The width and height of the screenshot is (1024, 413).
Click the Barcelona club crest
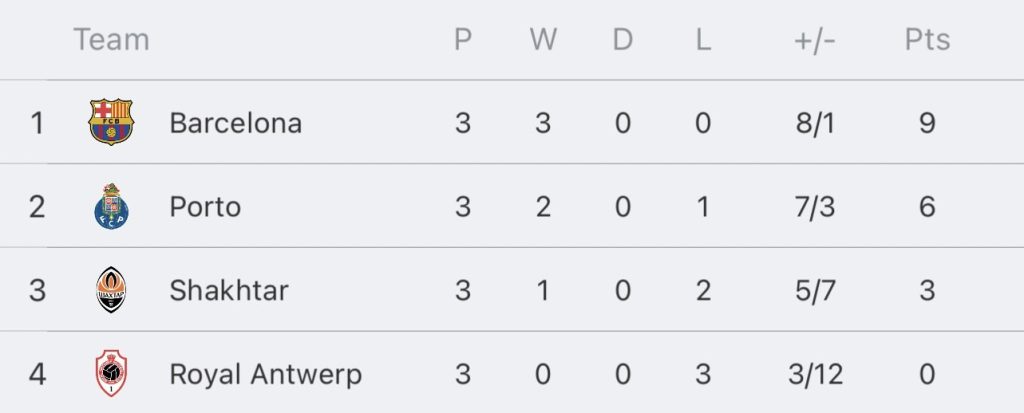(111, 123)
